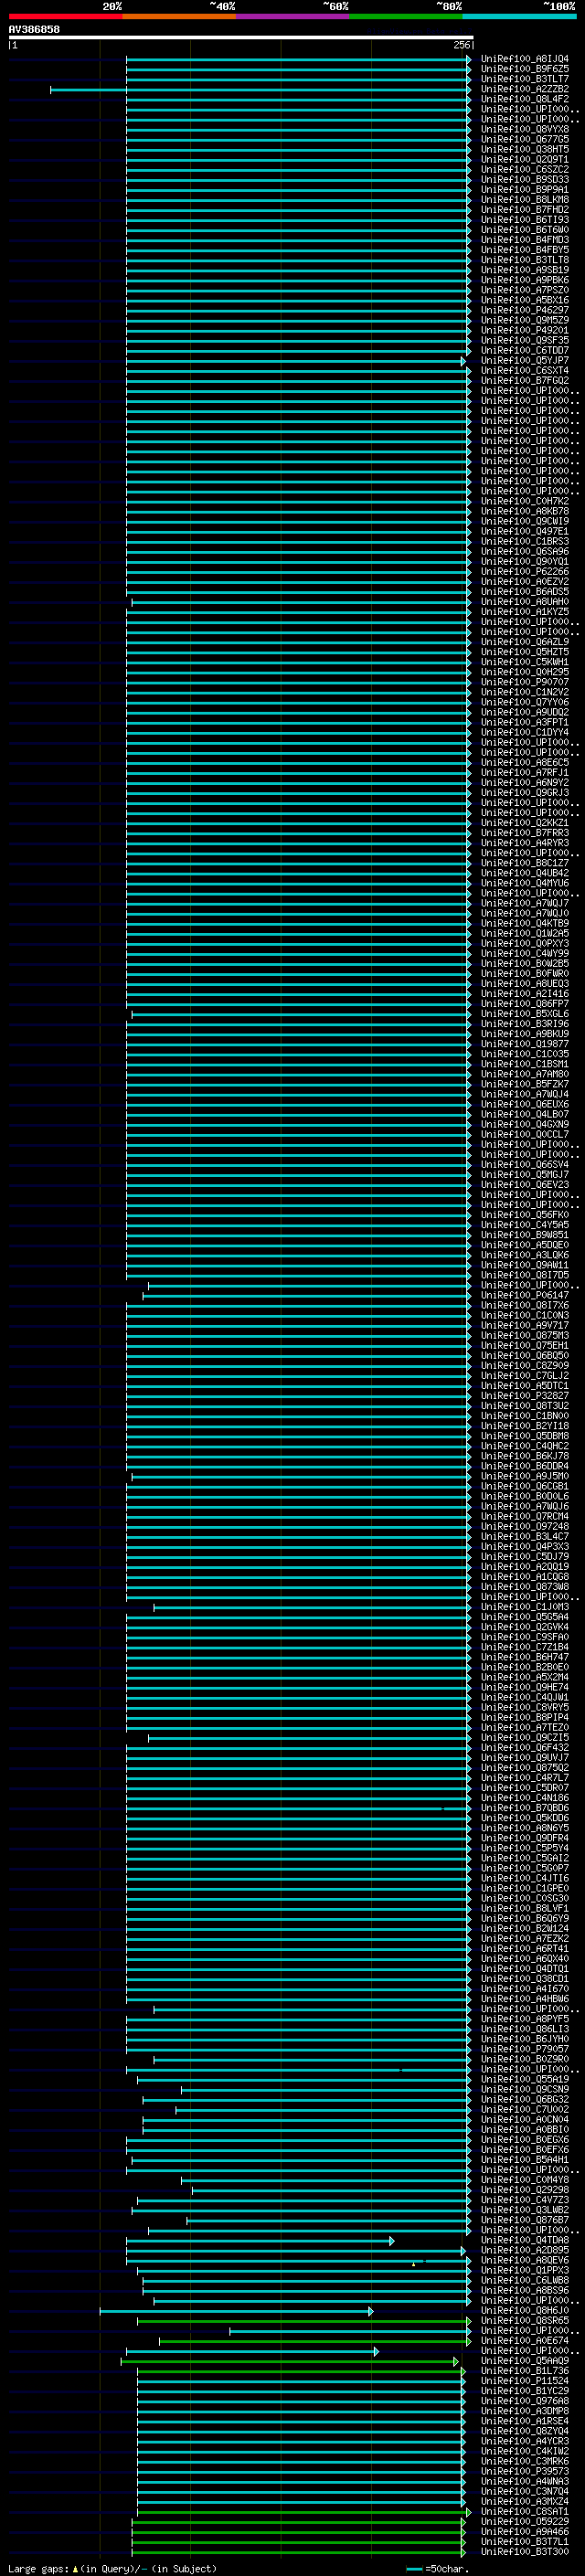585x2576 pixels.
Task: Click the UniRef100_A5BX16 label
Action: pos(524,300)
